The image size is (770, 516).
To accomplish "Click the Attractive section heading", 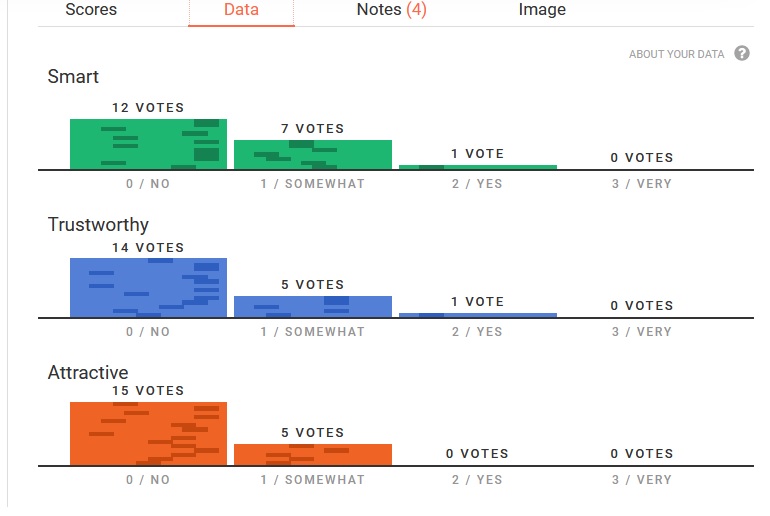I will coord(88,373).
